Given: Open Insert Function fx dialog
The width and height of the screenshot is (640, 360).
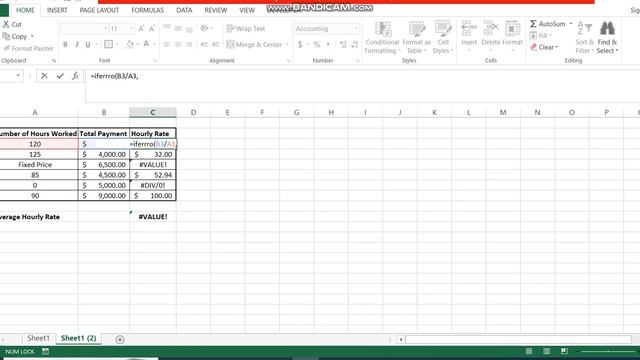Looking at the screenshot, I should [75, 76].
